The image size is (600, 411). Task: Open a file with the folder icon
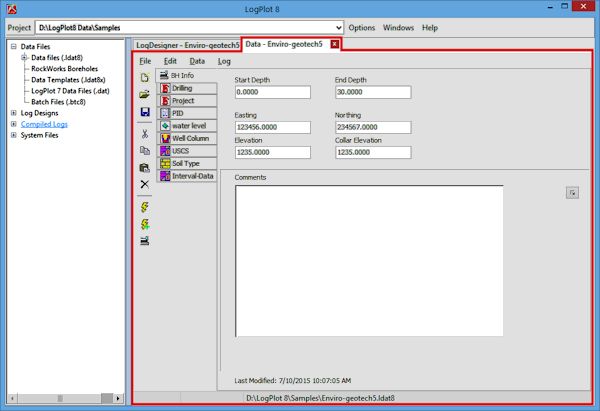[145, 94]
